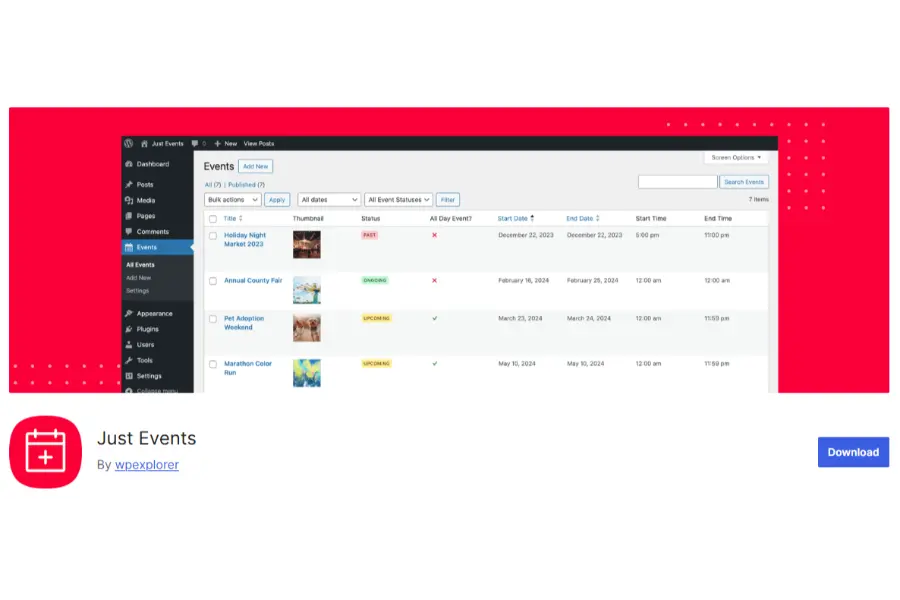This screenshot has width=900, height=600.
Task: Sort table by Start Date column
Action: pyautogui.click(x=516, y=219)
